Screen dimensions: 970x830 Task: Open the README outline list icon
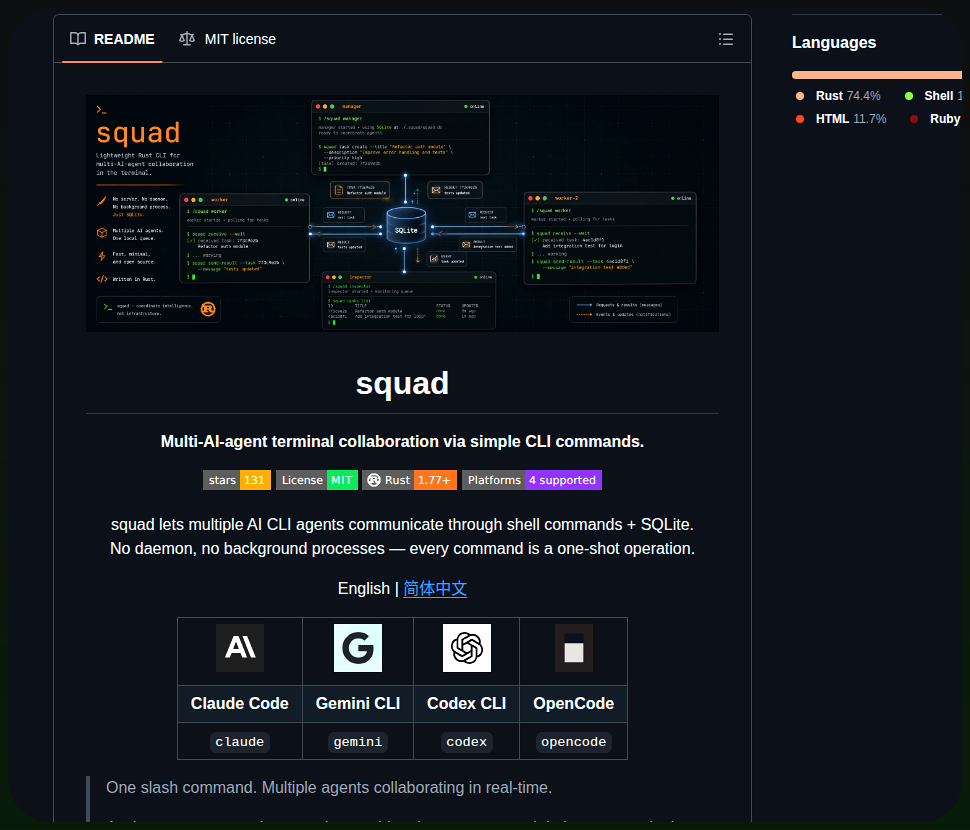coord(726,39)
